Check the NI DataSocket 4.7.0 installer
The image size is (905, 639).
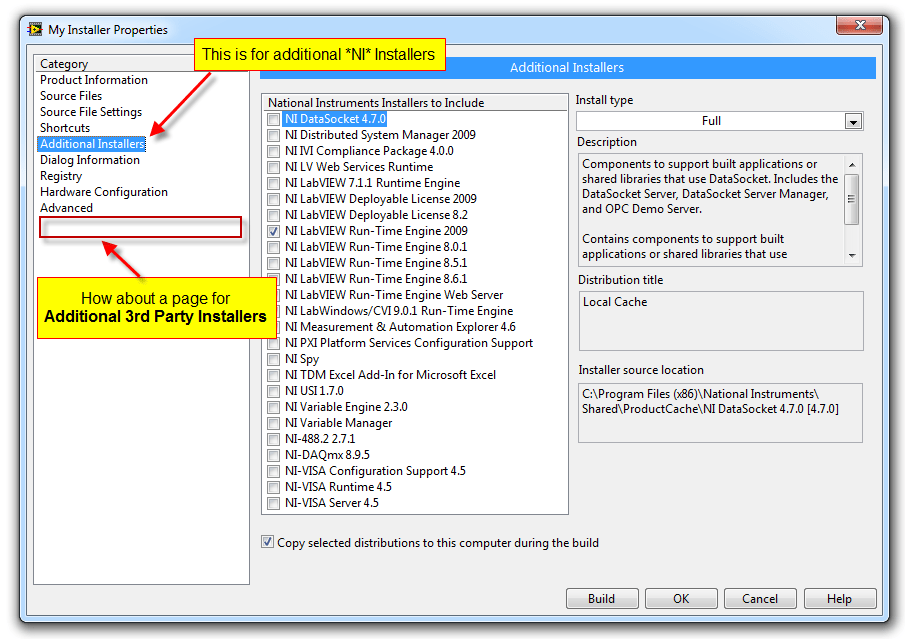pyautogui.click(x=273, y=119)
